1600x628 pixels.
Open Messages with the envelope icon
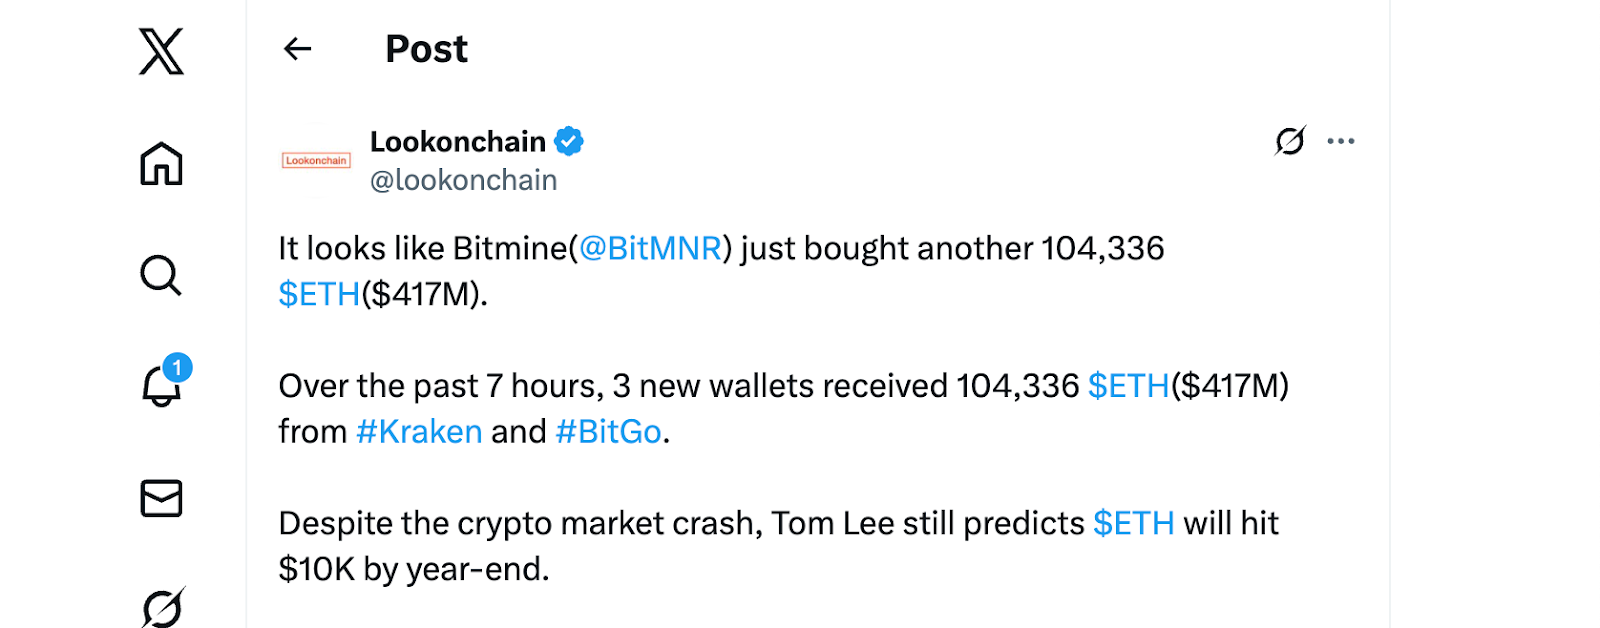point(161,498)
